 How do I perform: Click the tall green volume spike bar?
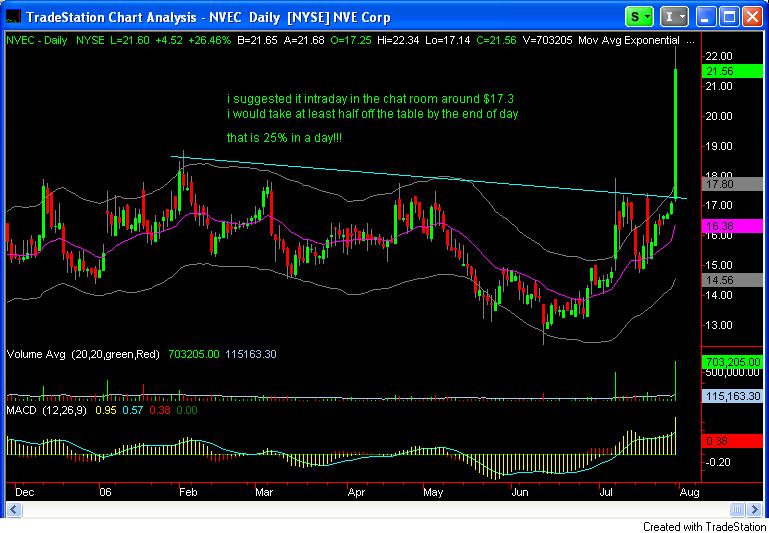(676, 381)
